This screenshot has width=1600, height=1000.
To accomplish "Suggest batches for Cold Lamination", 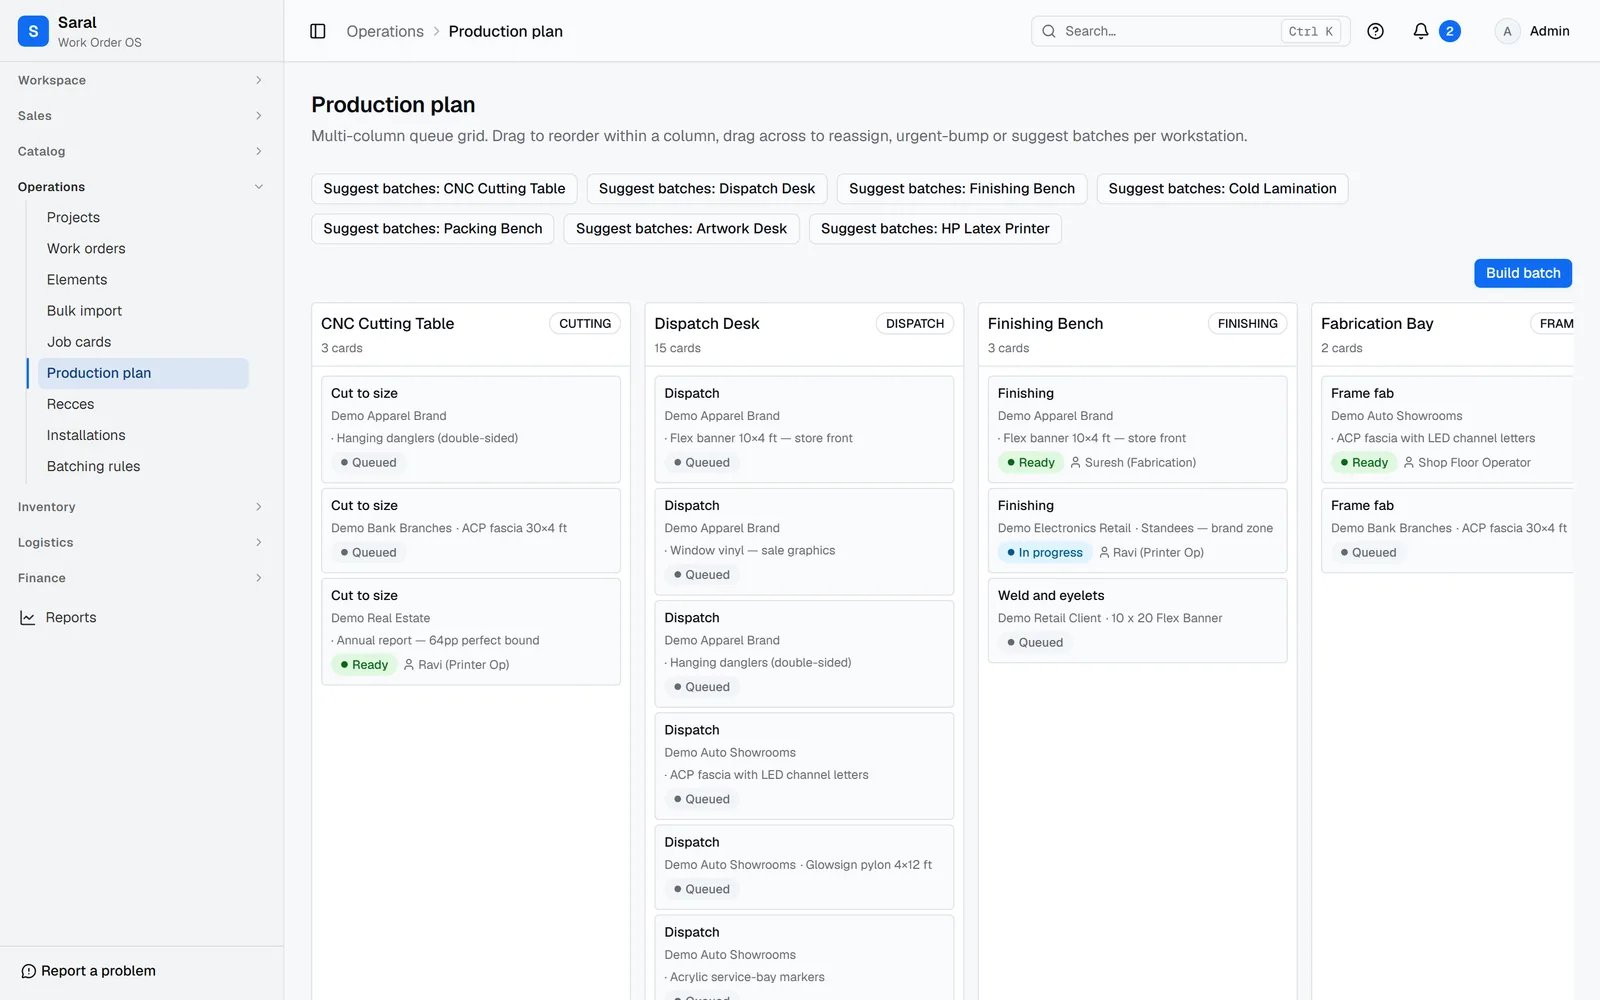I will point(1222,189).
